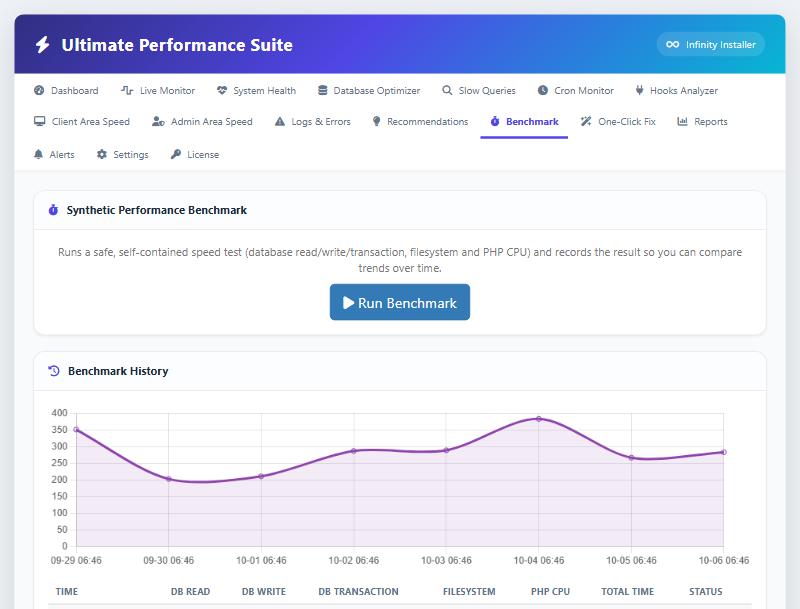This screenshot has height=609, width=800.
Task: Click stopwatch icon beside Synthetic Performance Benchmark
Action: point(53,210)
